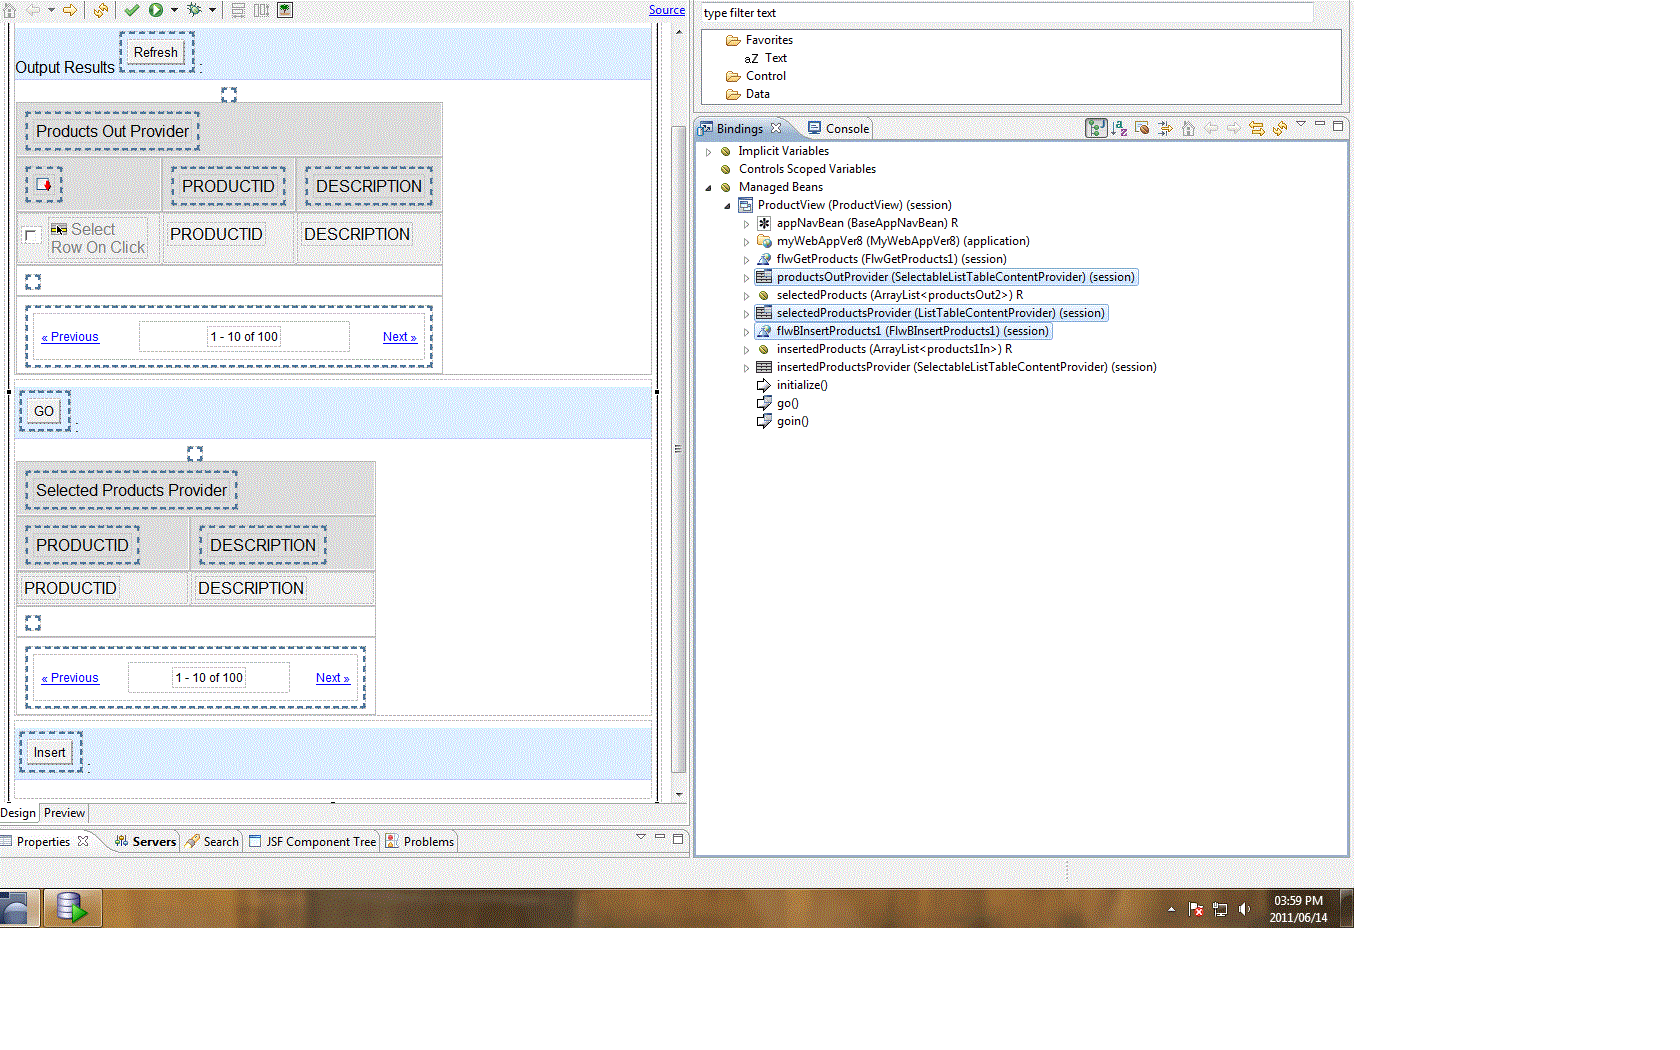Screen dimensions: 1680x1050
Task: Select selectedProductsProvider tree item
Action: pyautogui.click(x=940, y=313)
